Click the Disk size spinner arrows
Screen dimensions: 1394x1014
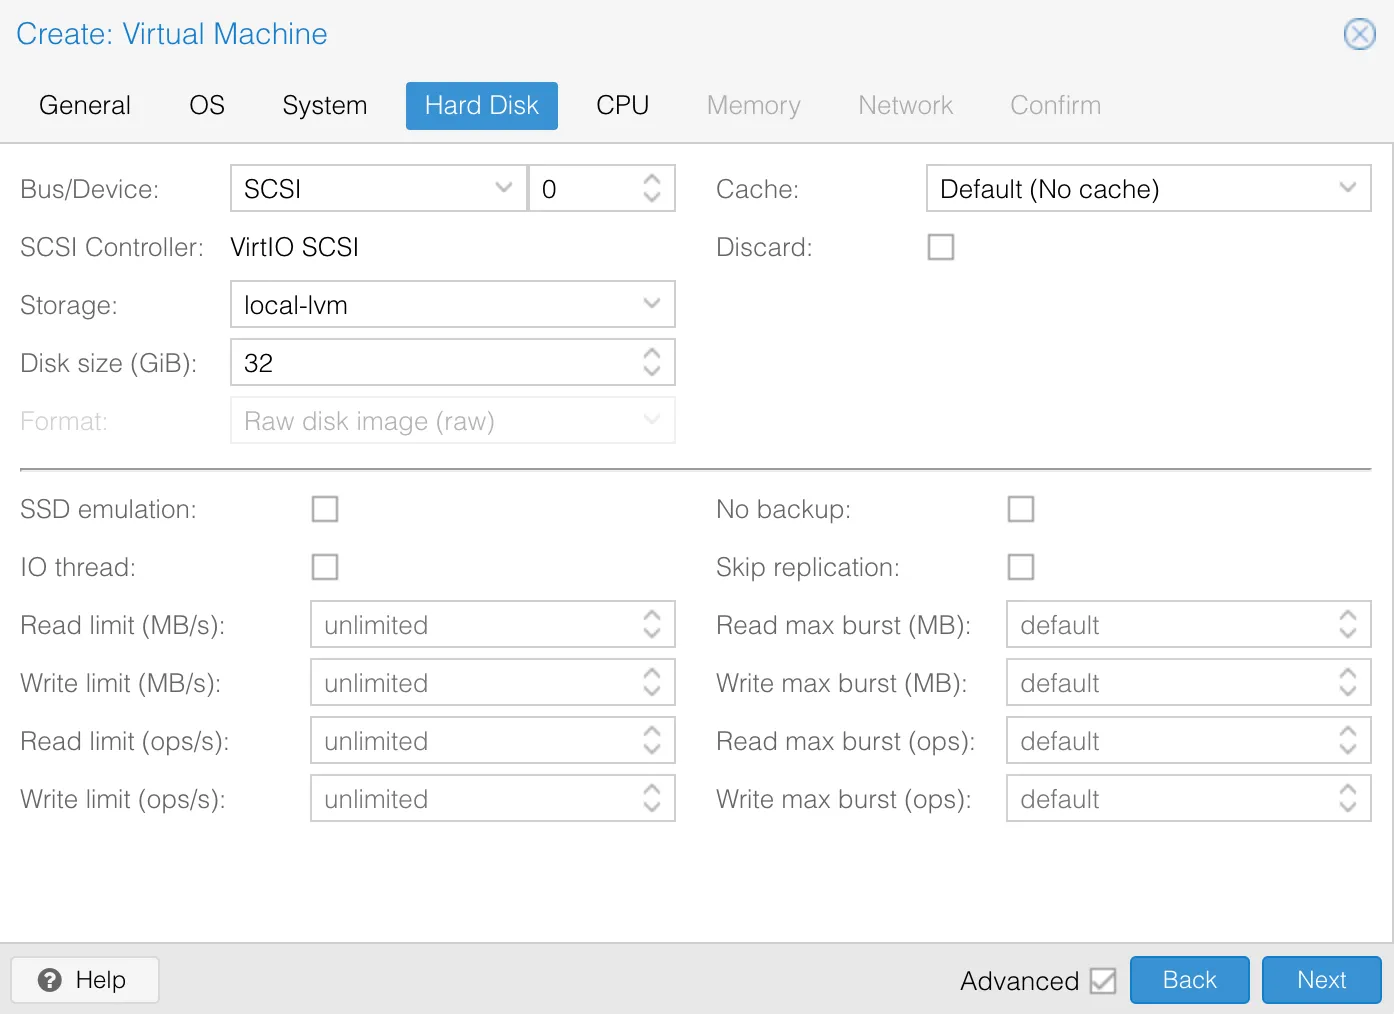pyautogui.click(x=652, y=362)
